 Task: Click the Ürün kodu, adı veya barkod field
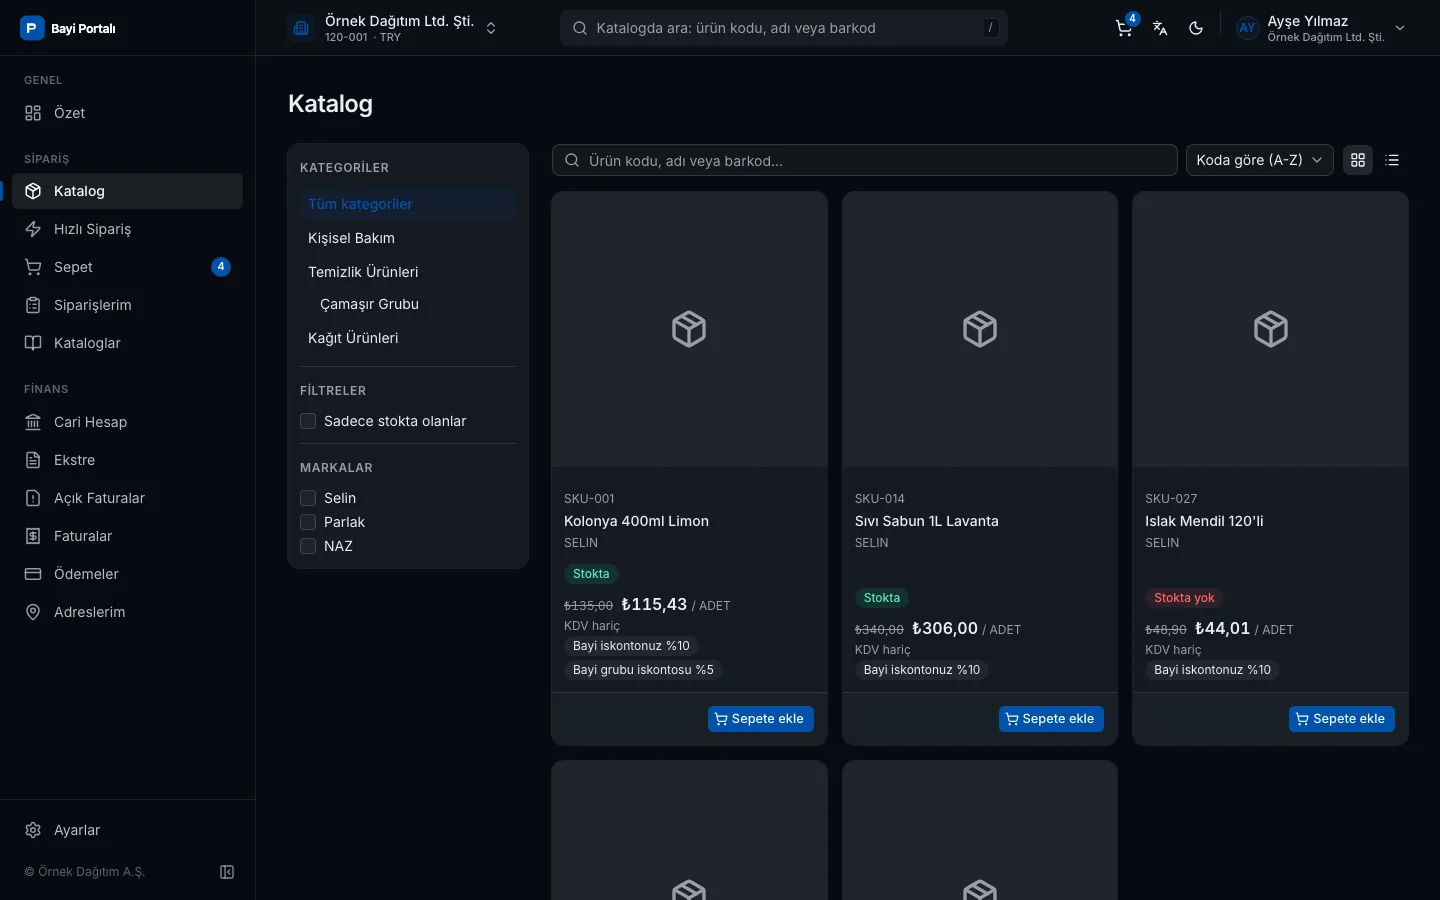pos(865,160)
